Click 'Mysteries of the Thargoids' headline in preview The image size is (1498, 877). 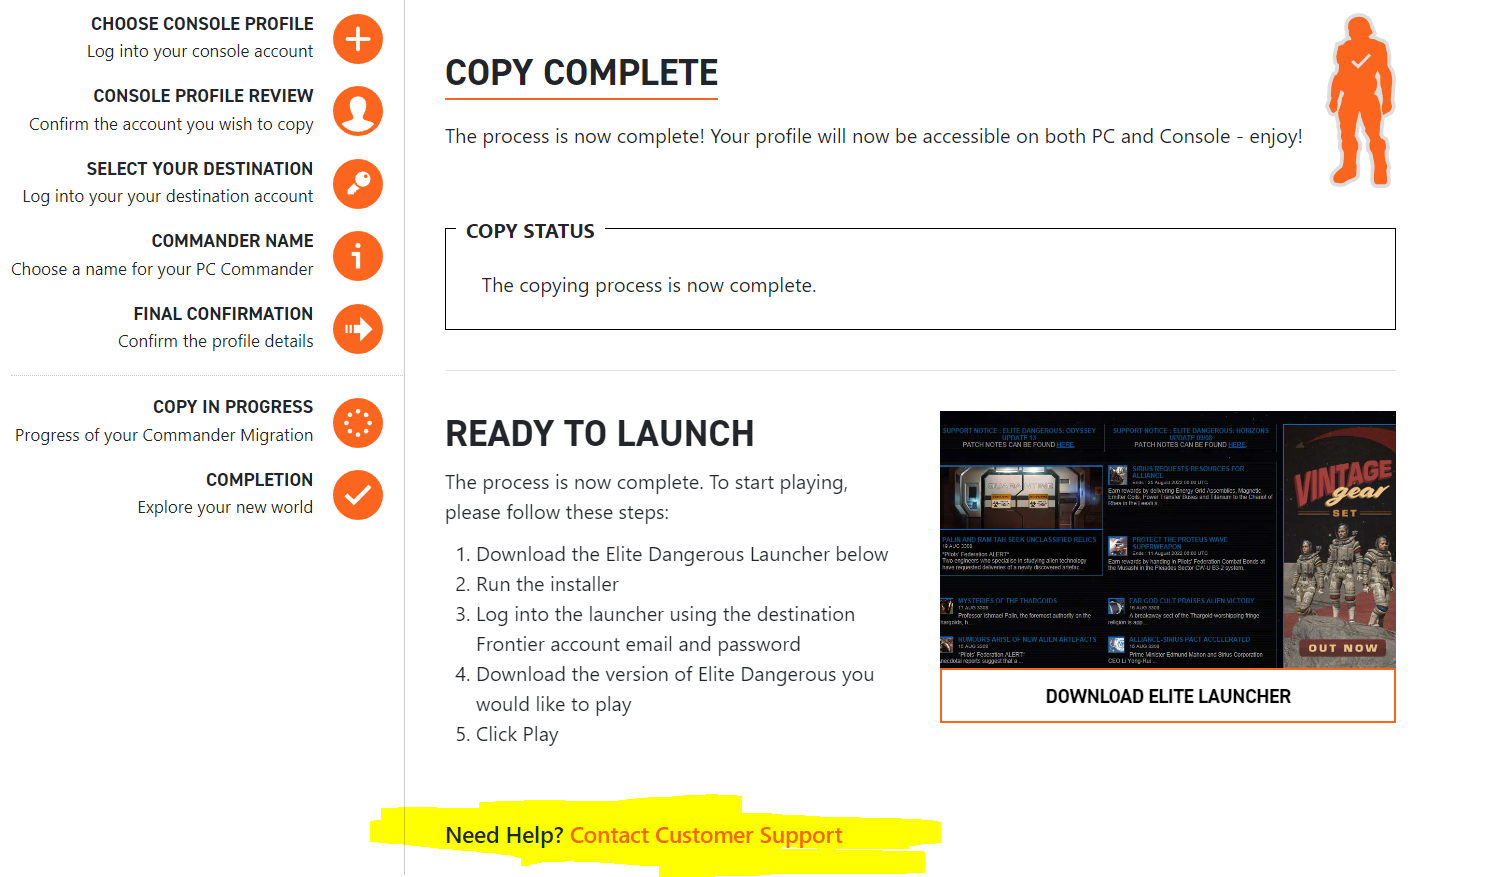pos(1007,601)
